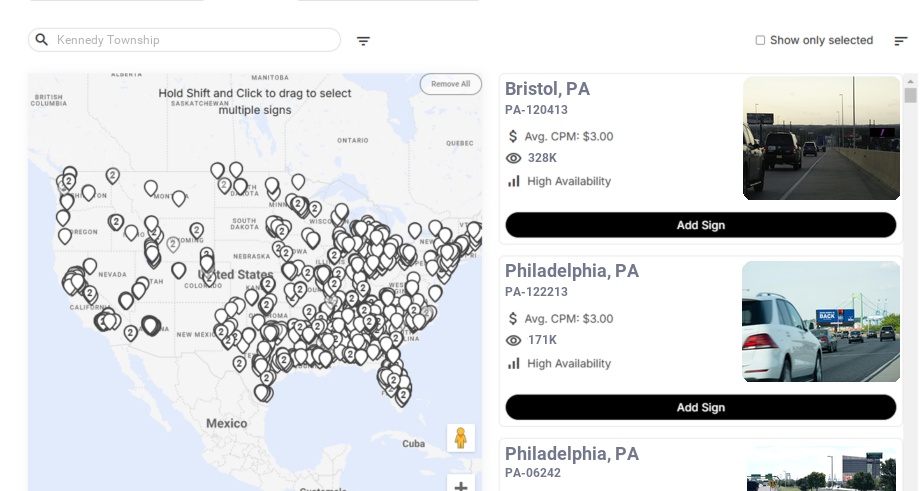Enable the Show only selected checkbox

pyautogui.click(x=760, y=40)
